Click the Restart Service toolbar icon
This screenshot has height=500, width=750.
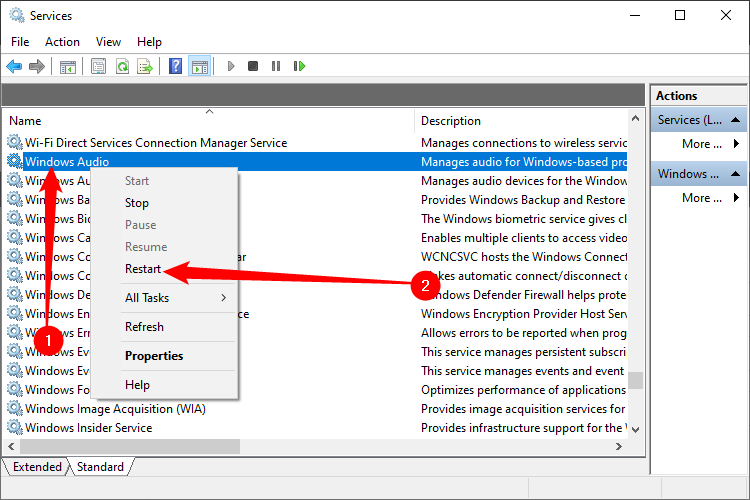click(x=299, y=66)
